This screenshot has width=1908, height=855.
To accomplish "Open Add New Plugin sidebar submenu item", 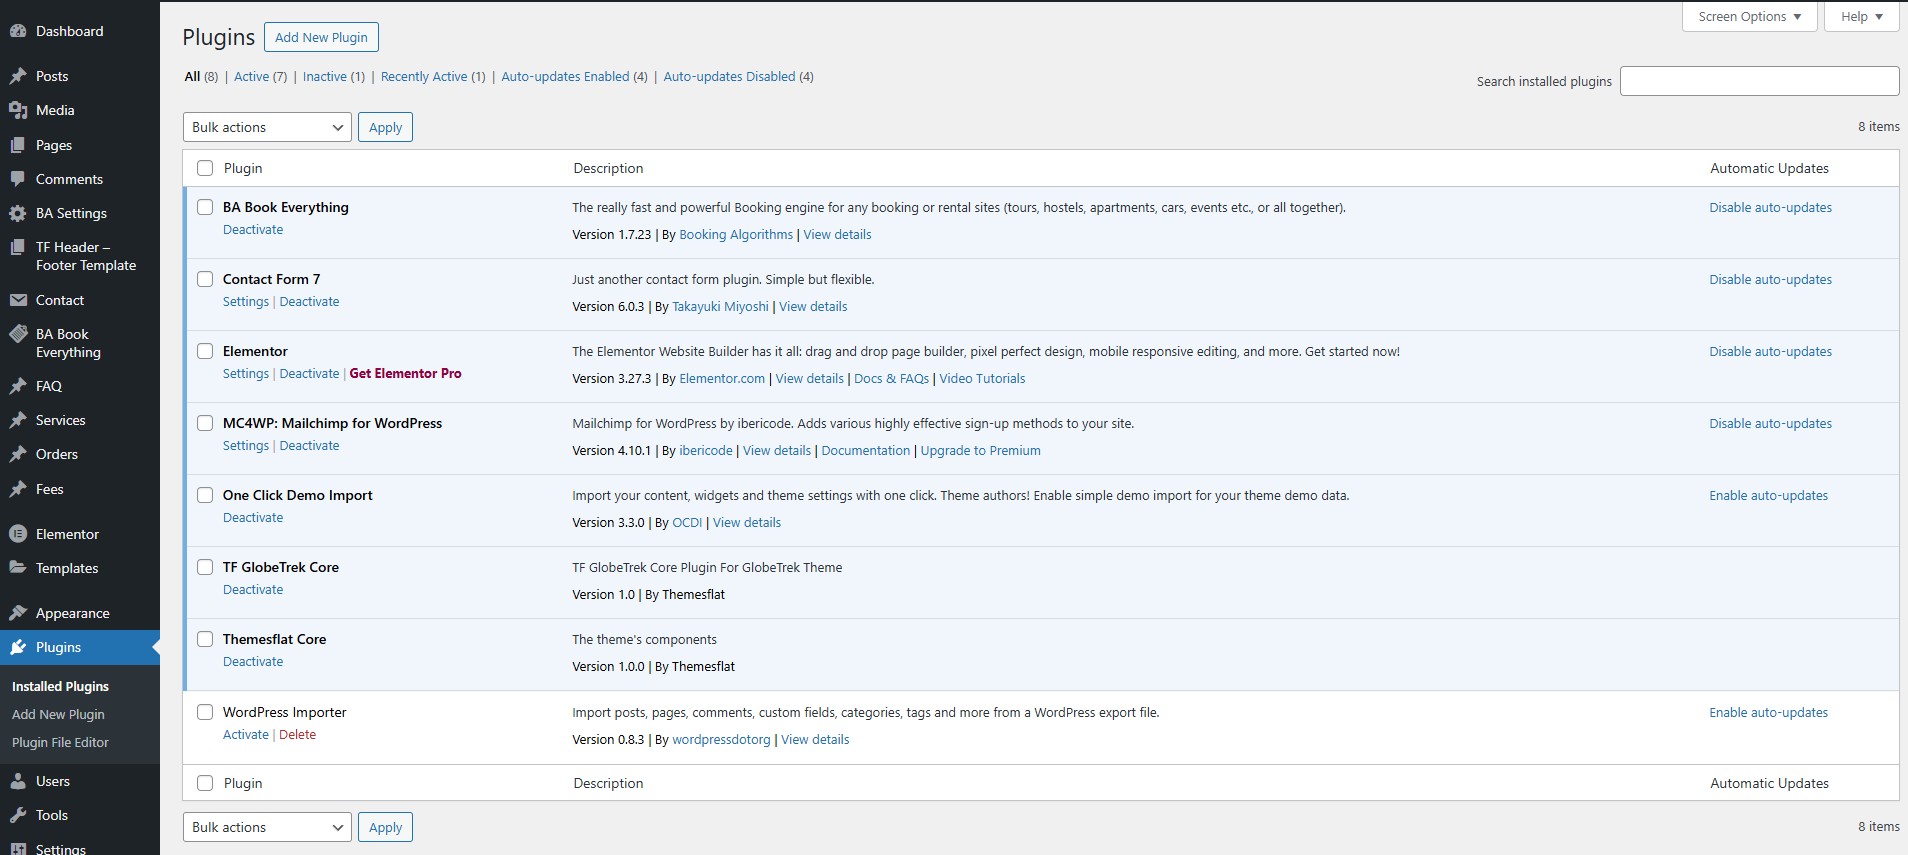I will click(x=58, y=714).
